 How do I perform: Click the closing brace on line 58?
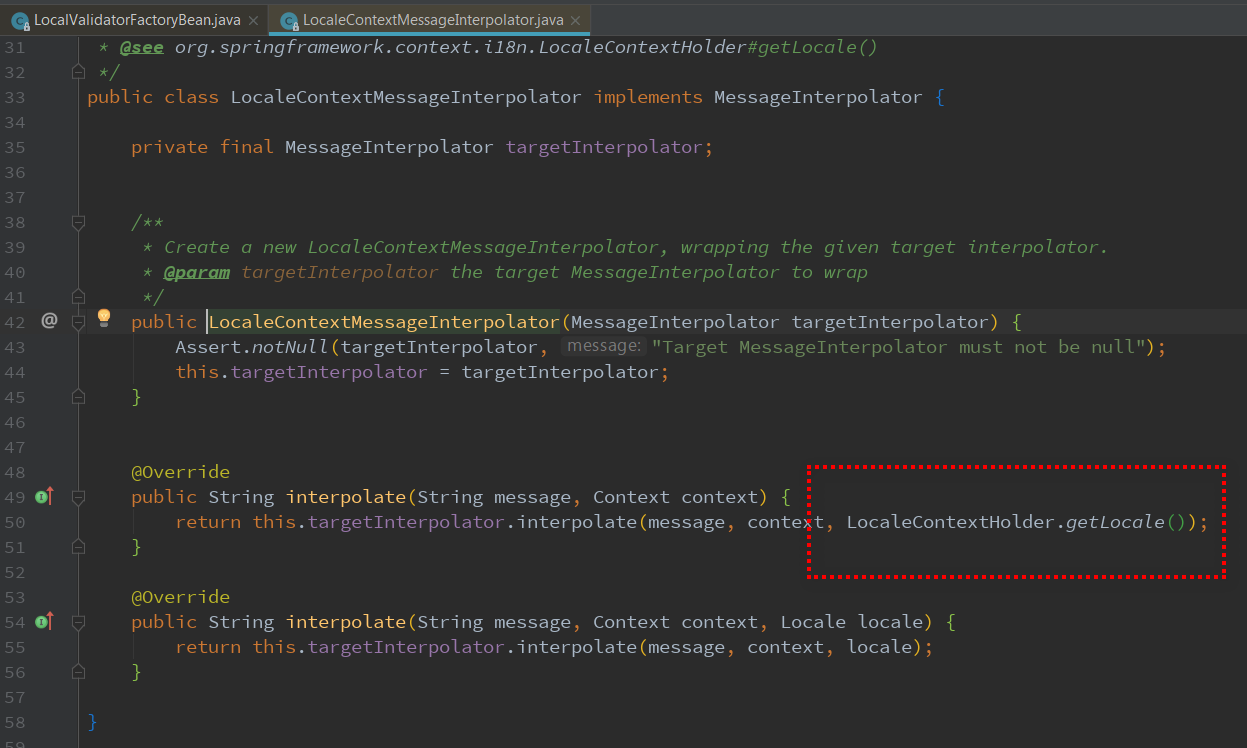pos(93,722)
